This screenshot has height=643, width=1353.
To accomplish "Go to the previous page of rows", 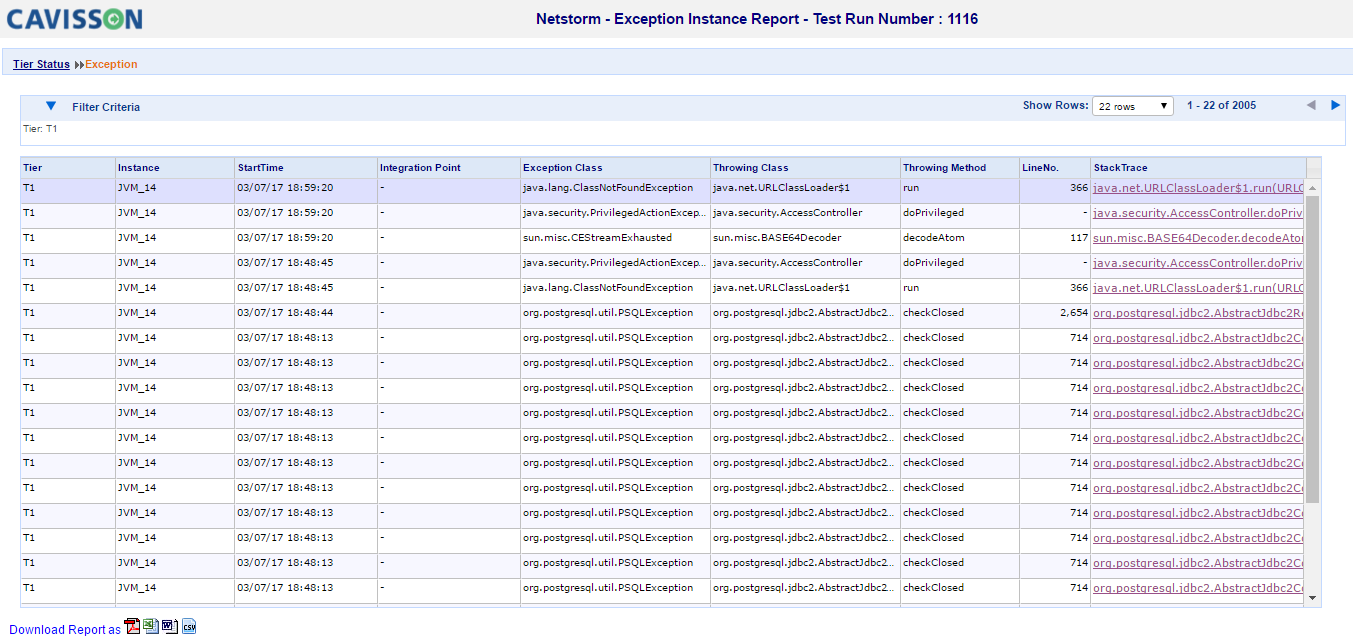I will [x=1311, y=105].
